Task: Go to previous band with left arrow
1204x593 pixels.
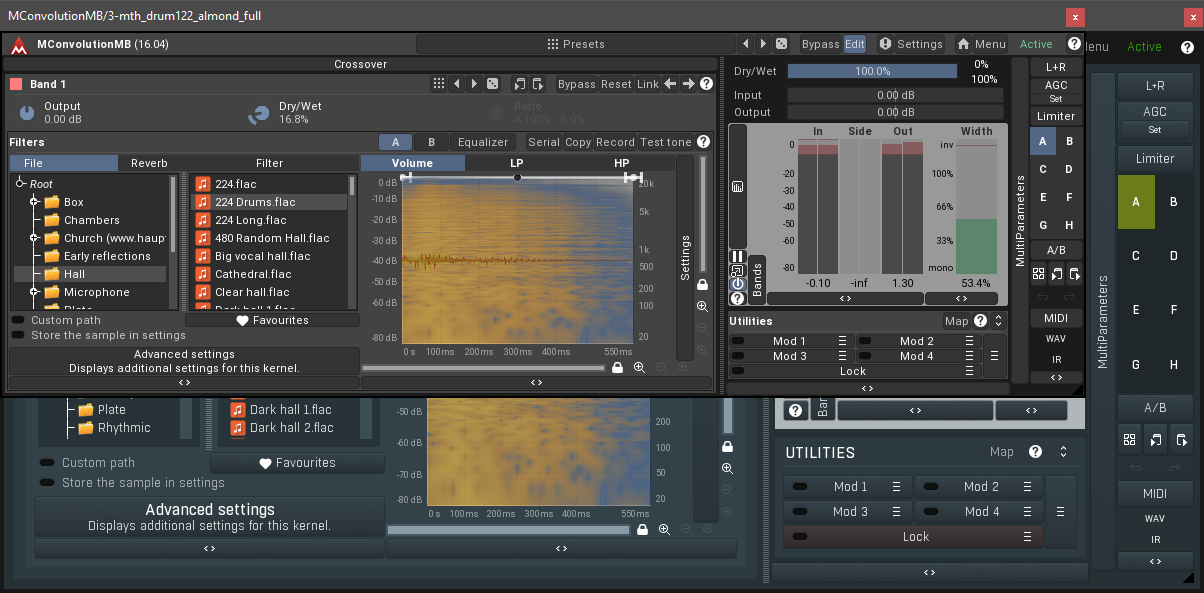Action: tap(670, 84)
